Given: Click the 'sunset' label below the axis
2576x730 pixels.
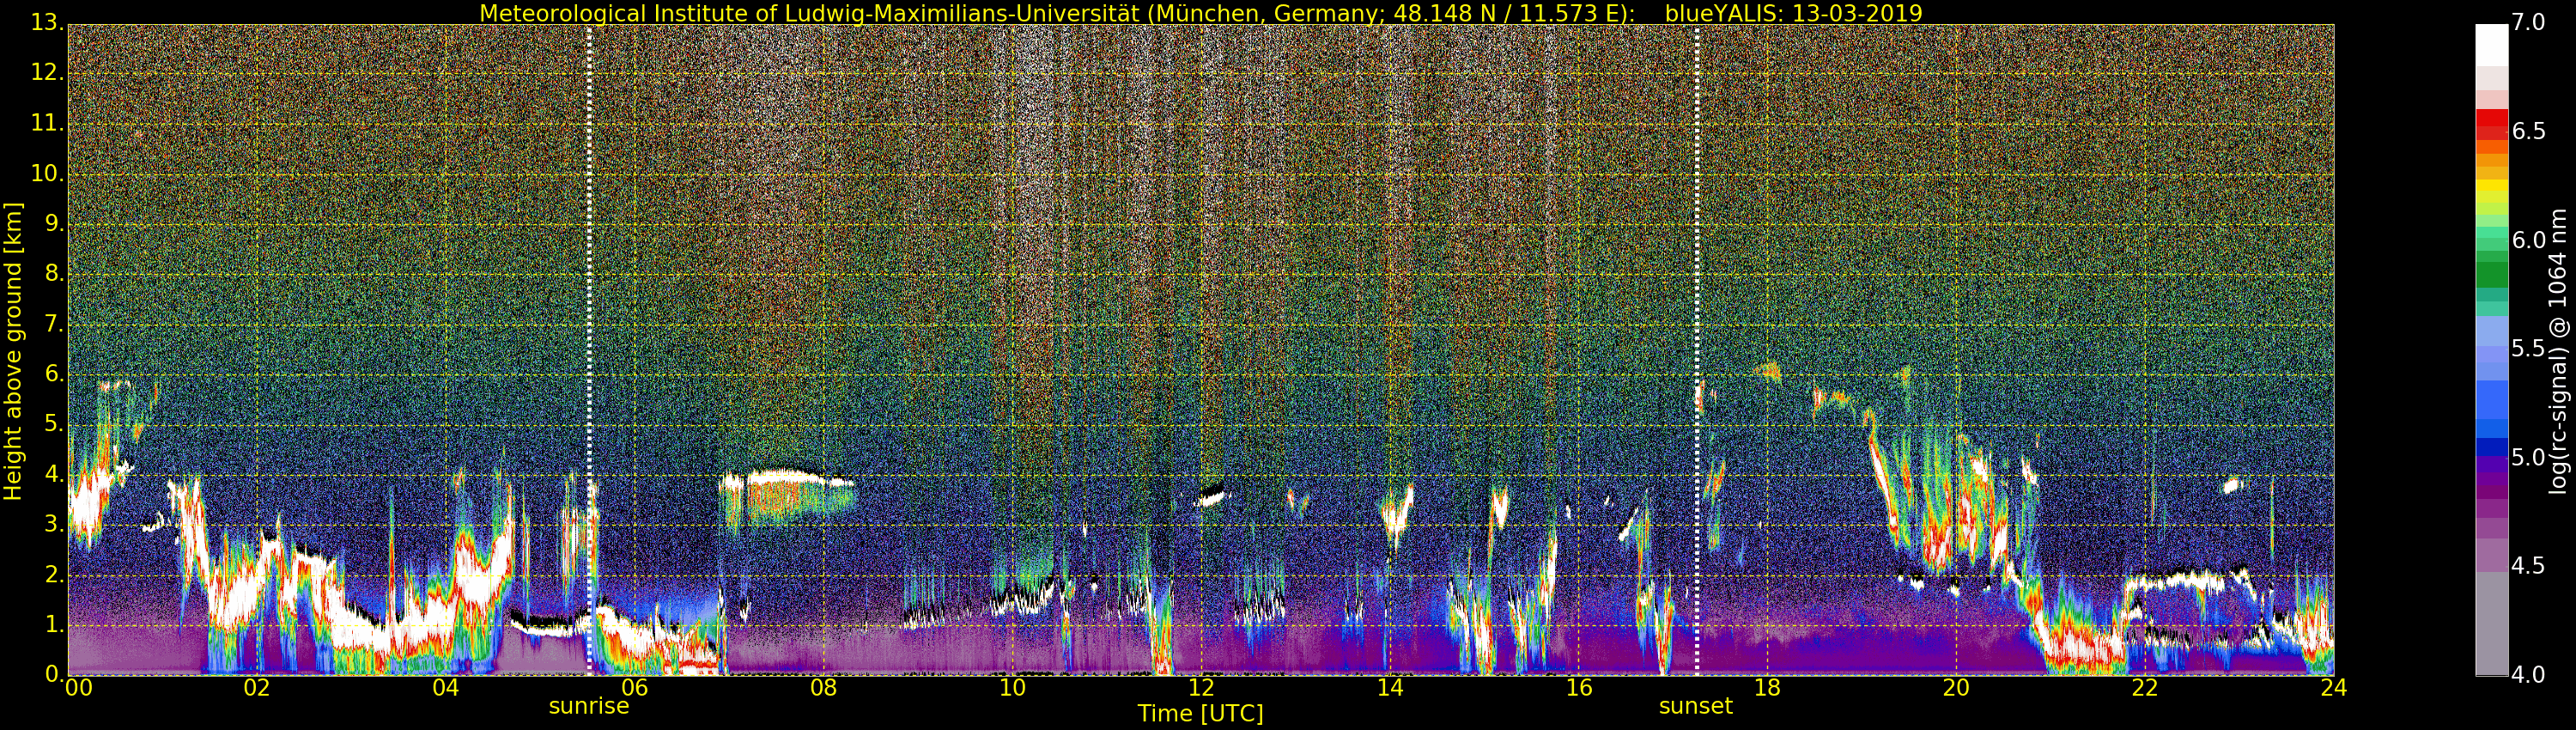Looking at the screenshot, I should point(1695,706).
